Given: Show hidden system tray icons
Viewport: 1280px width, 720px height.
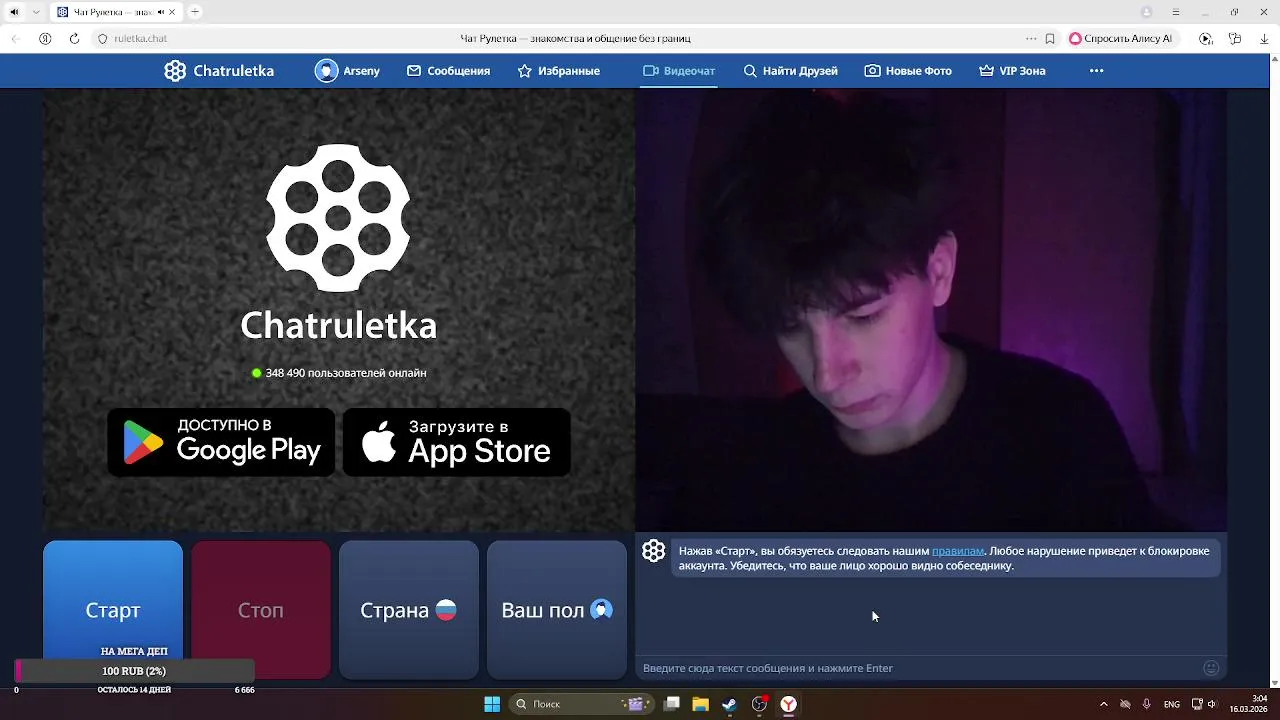Looking at the screenshot, I should (1104, 704).
